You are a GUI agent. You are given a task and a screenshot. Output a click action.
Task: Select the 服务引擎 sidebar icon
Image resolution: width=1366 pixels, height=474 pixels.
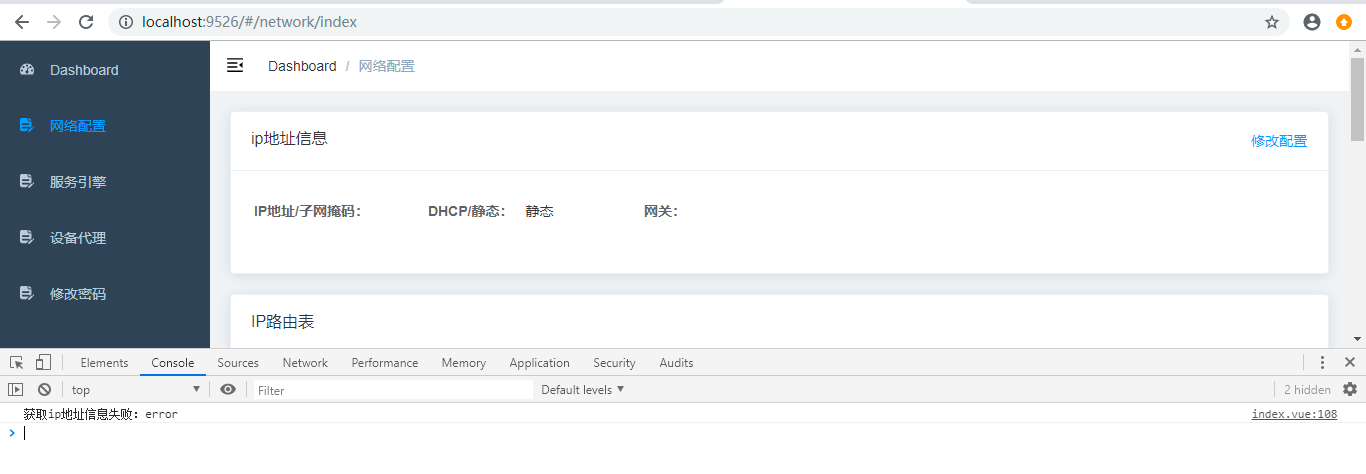coord(27,182)
